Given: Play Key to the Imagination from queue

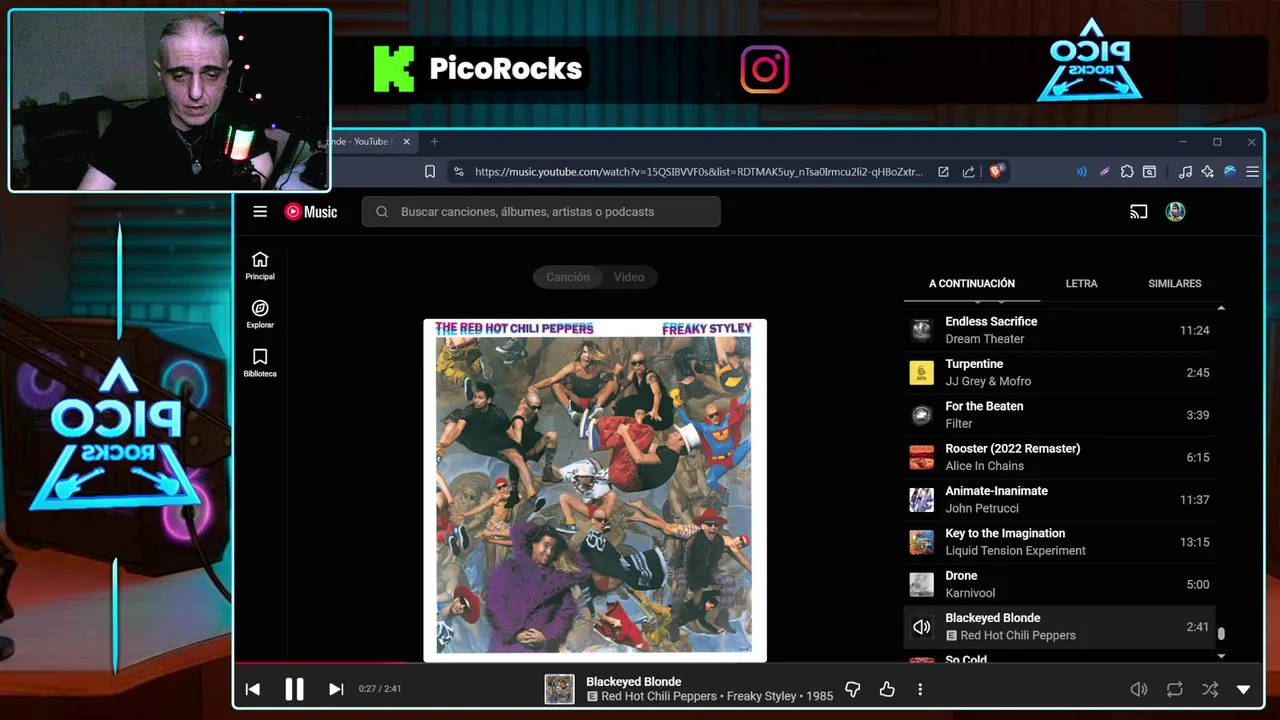Looking at the screenshot, I should (x=1060, y=542).
